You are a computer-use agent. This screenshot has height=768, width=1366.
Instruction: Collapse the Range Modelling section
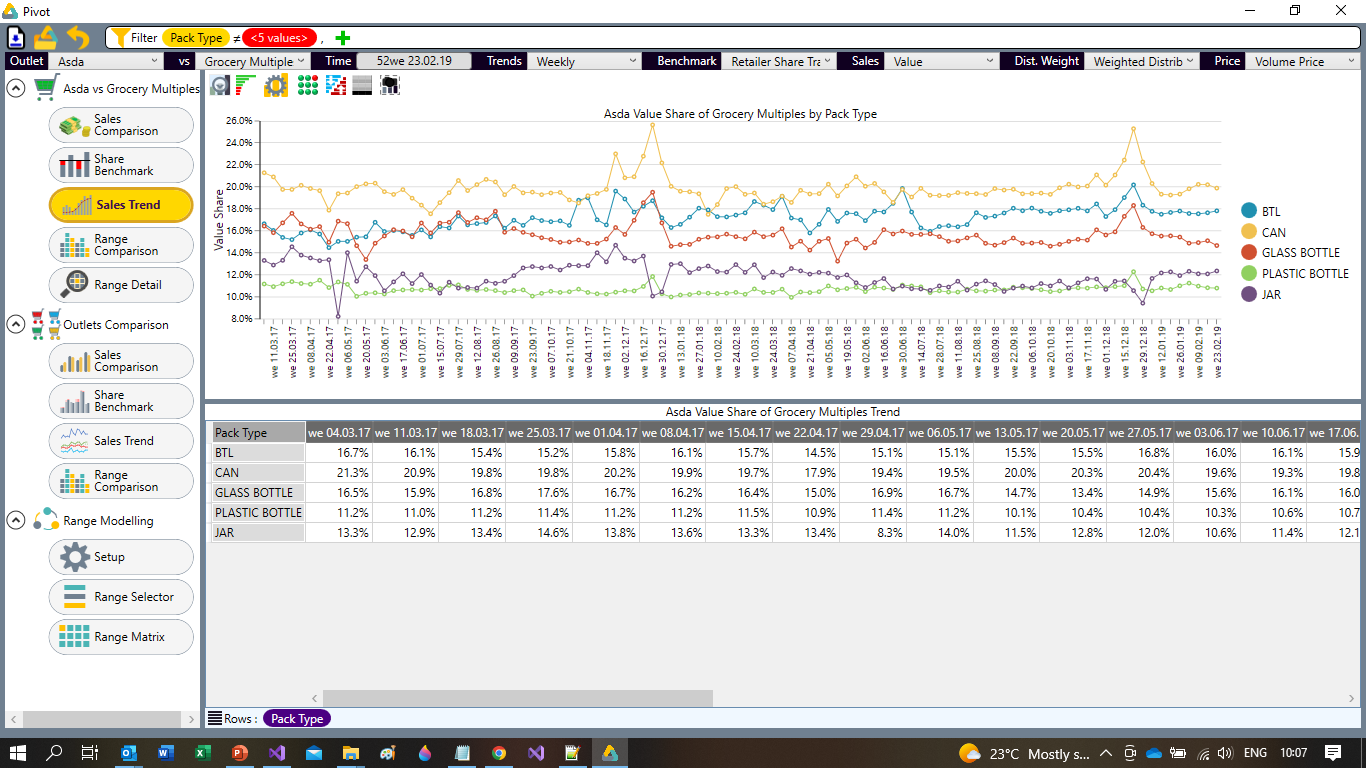coord(16,520)
